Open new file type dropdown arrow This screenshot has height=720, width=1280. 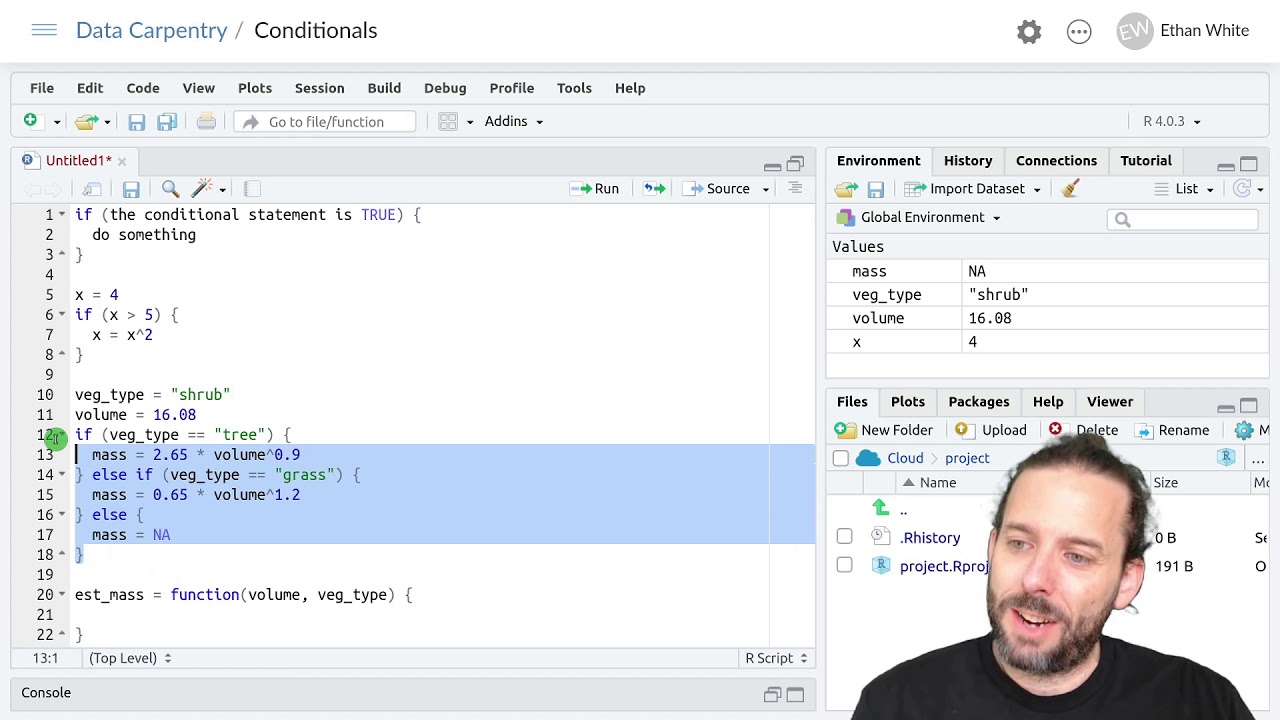click(56, 122)
